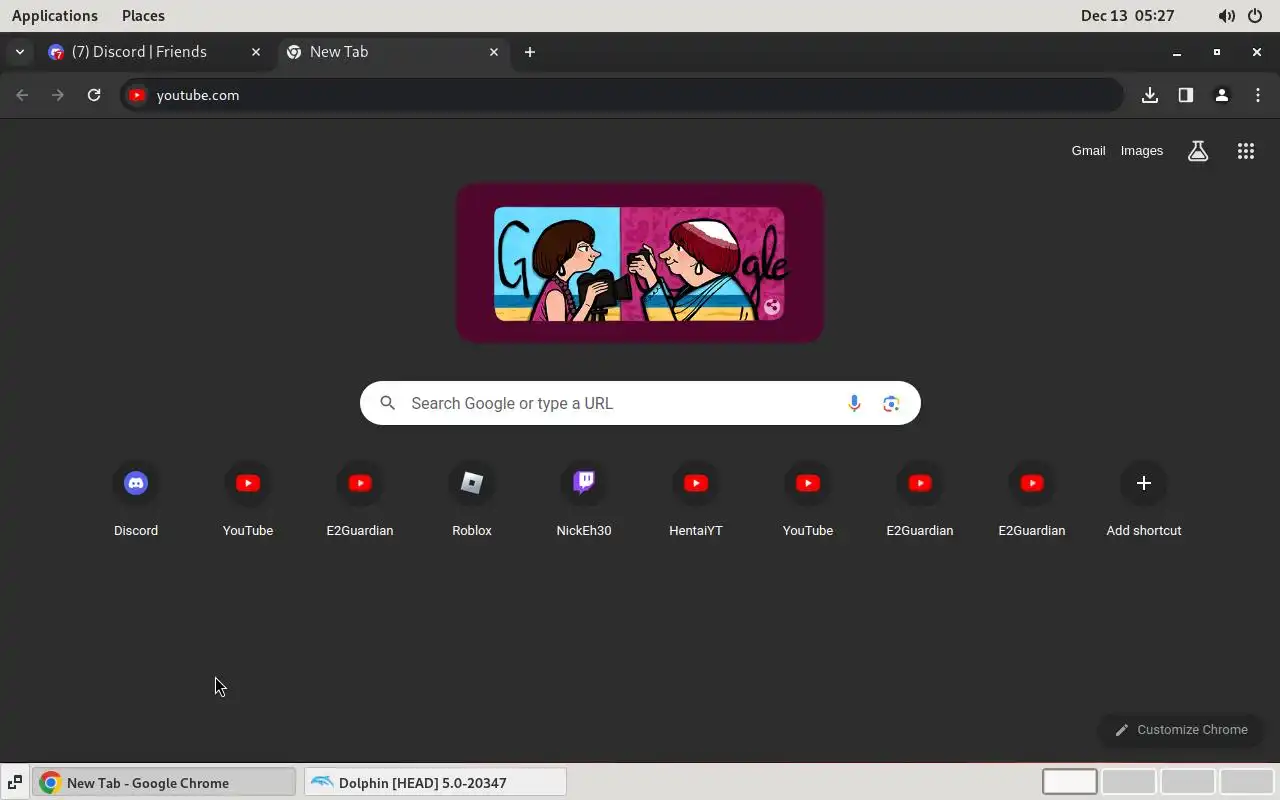The height and width of the screenshot is (800, 1280).
Task: Toggle the Chrome side panel
Action: (1186, 95)
